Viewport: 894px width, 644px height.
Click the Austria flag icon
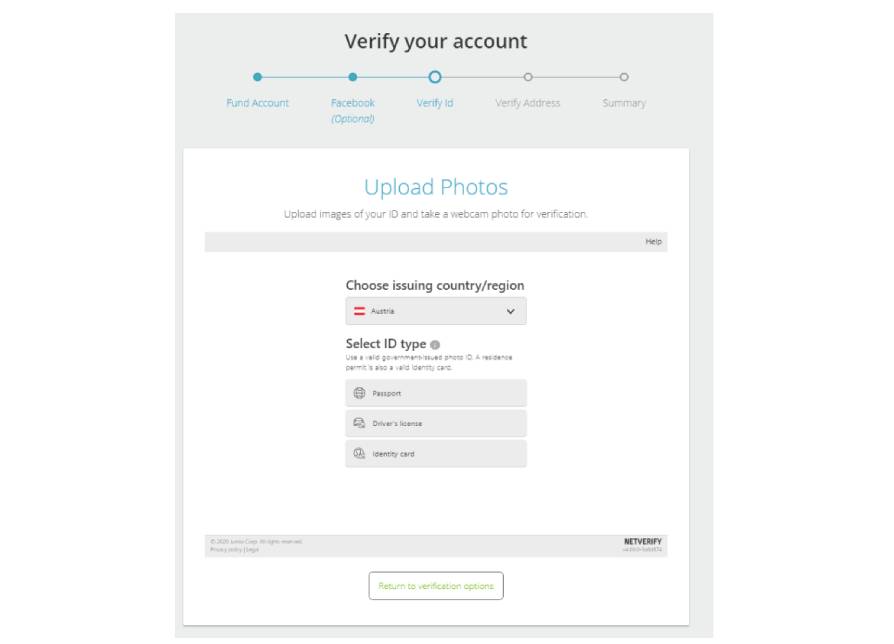pos(362,310)
